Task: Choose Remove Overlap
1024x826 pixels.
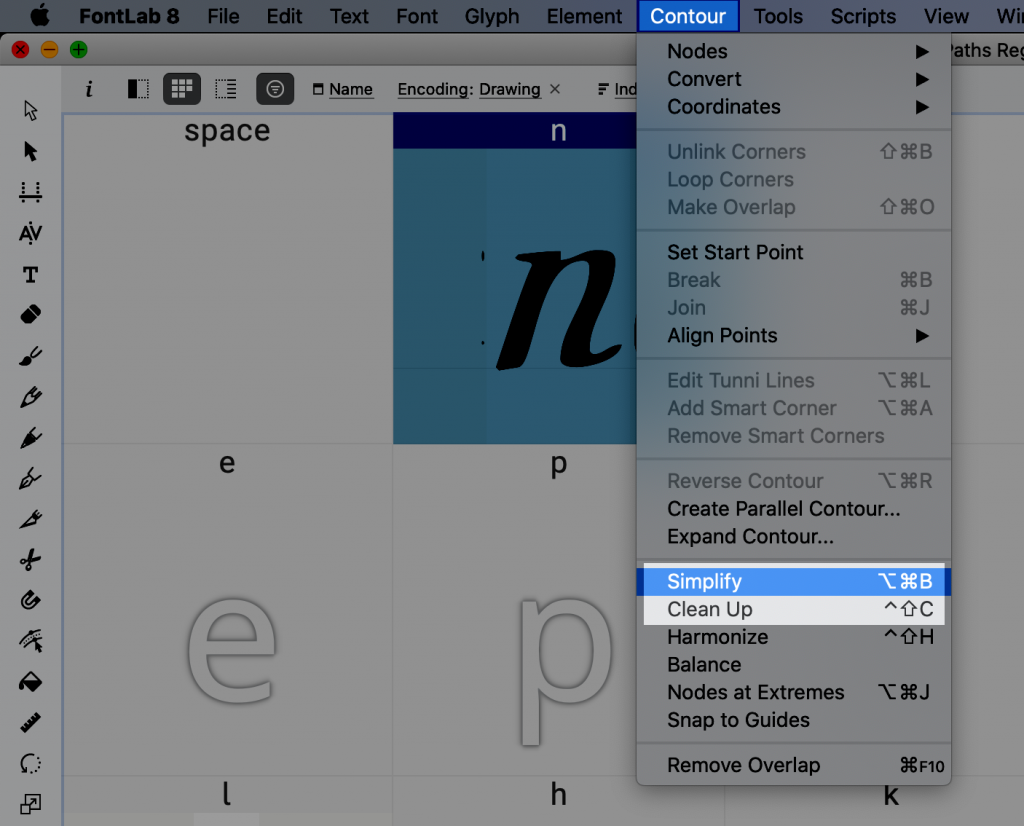Action: click(793, 765)
